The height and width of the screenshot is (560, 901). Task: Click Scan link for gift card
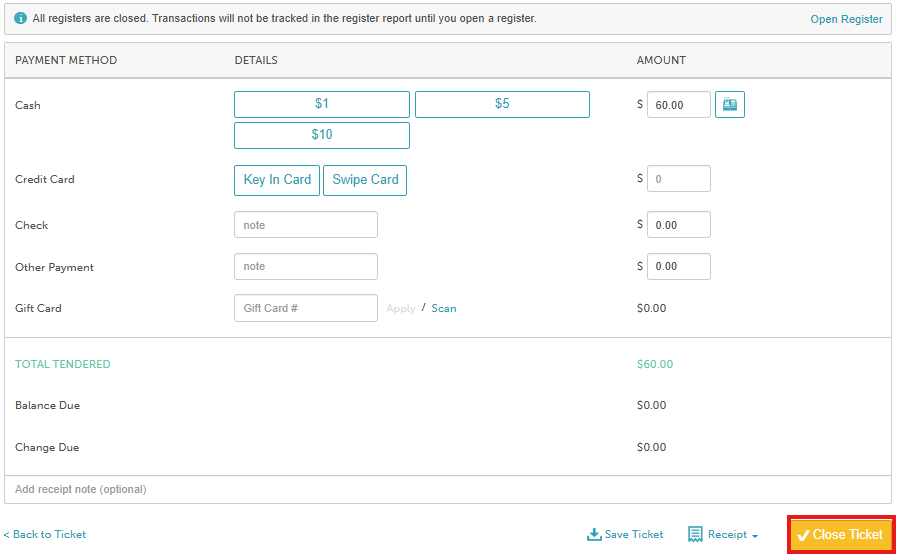coord(444,308)
